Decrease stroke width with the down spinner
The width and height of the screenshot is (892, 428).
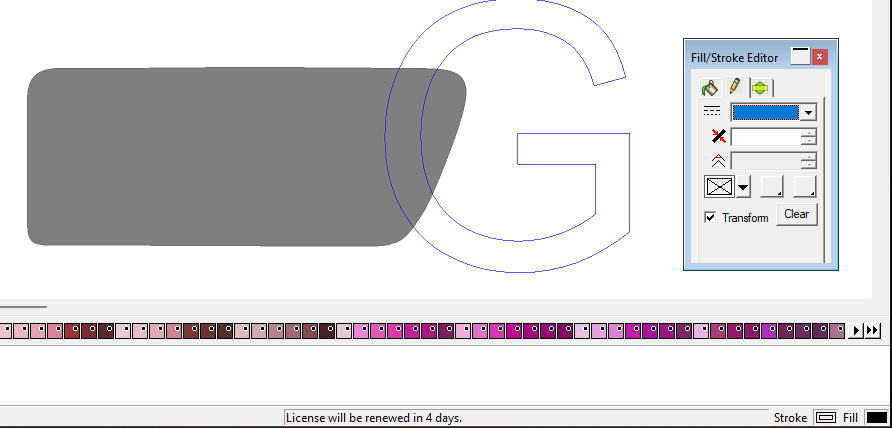(808, 141)
